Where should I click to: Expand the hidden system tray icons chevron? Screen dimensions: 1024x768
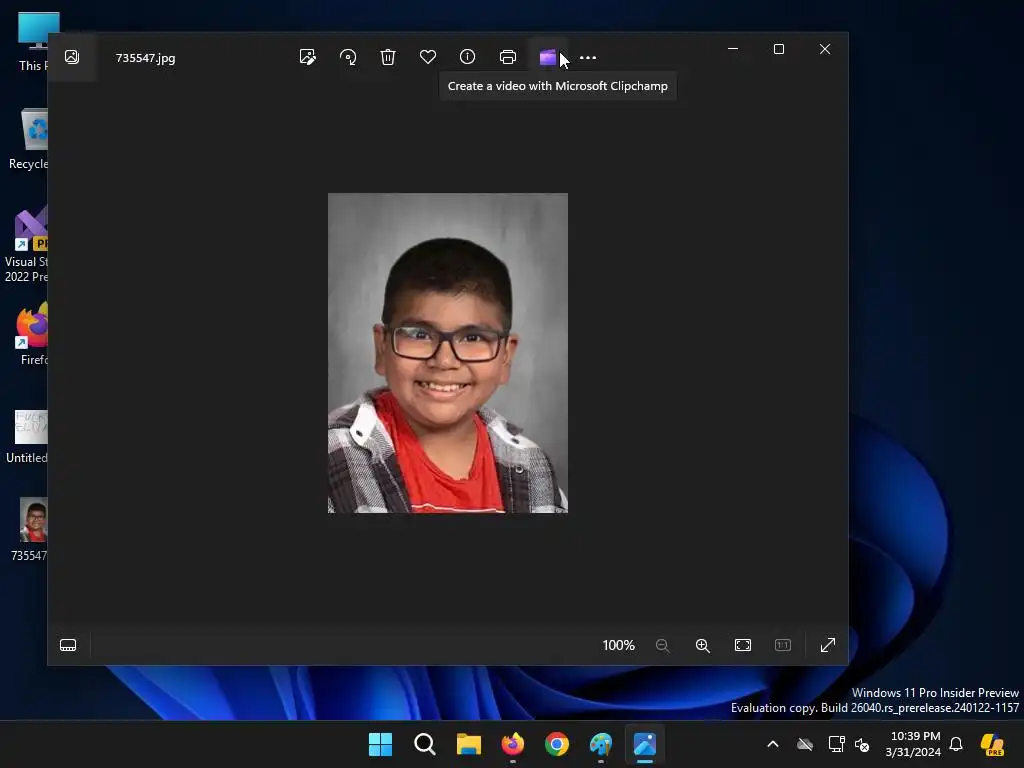[x=773, y=744]
